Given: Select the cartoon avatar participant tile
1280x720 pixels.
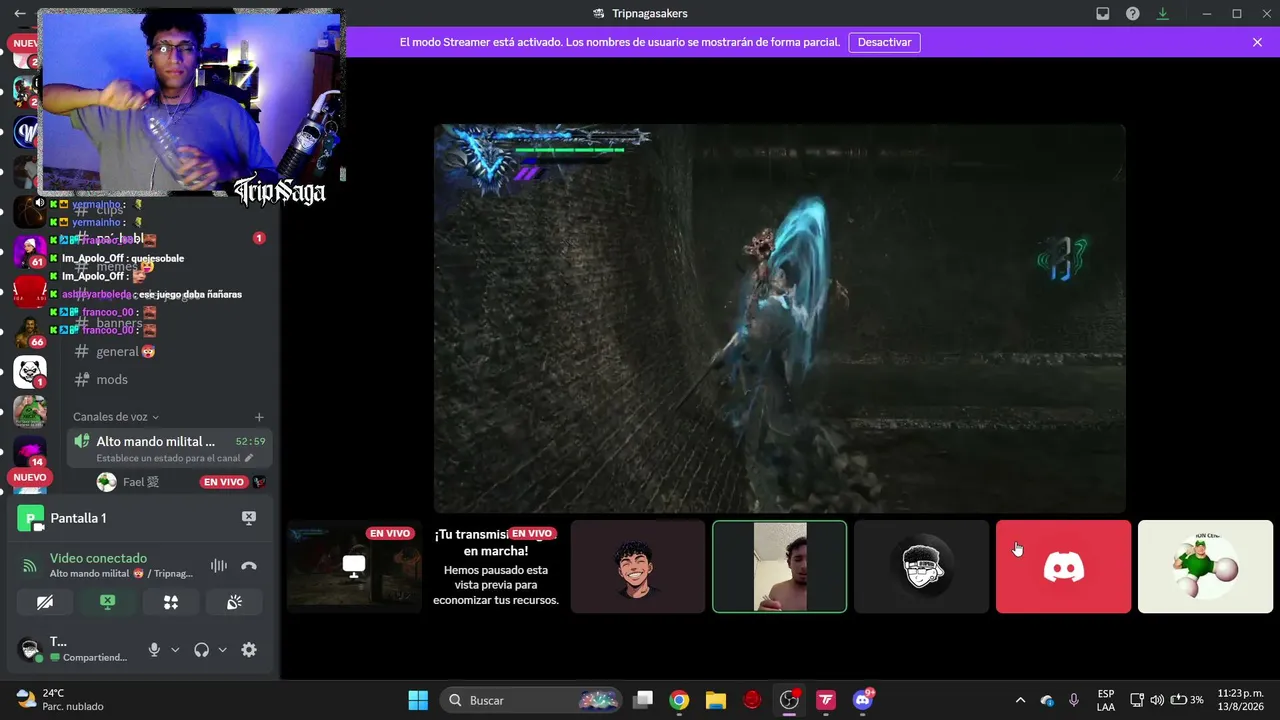Looking at the screenshot, I should (638, 566).
